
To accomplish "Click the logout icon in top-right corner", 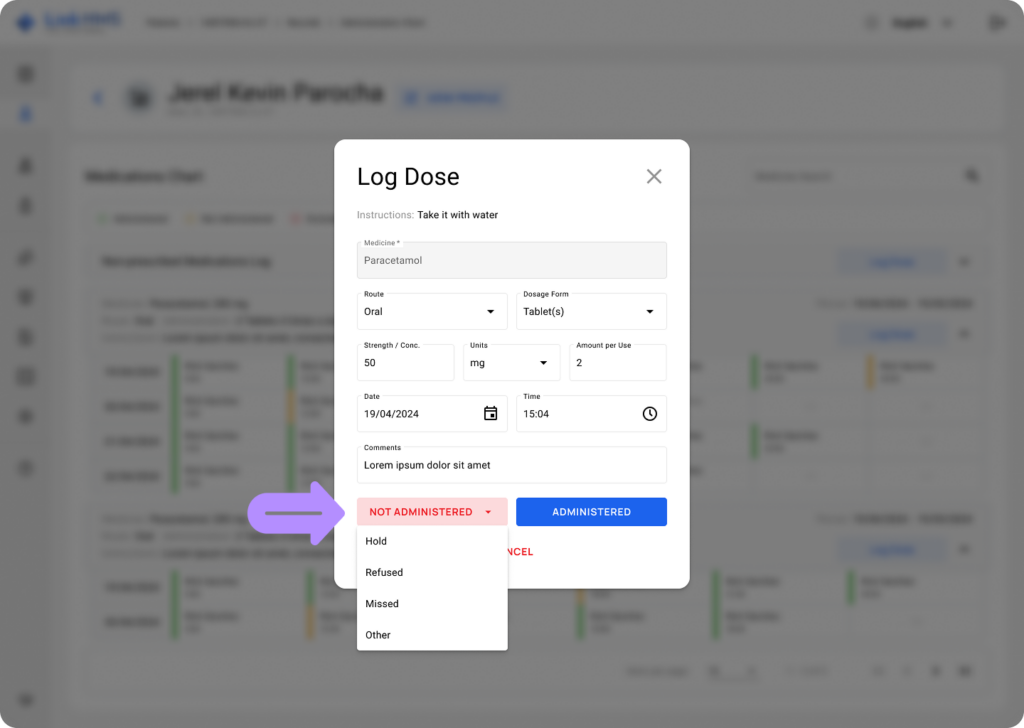I will [996, 22].
